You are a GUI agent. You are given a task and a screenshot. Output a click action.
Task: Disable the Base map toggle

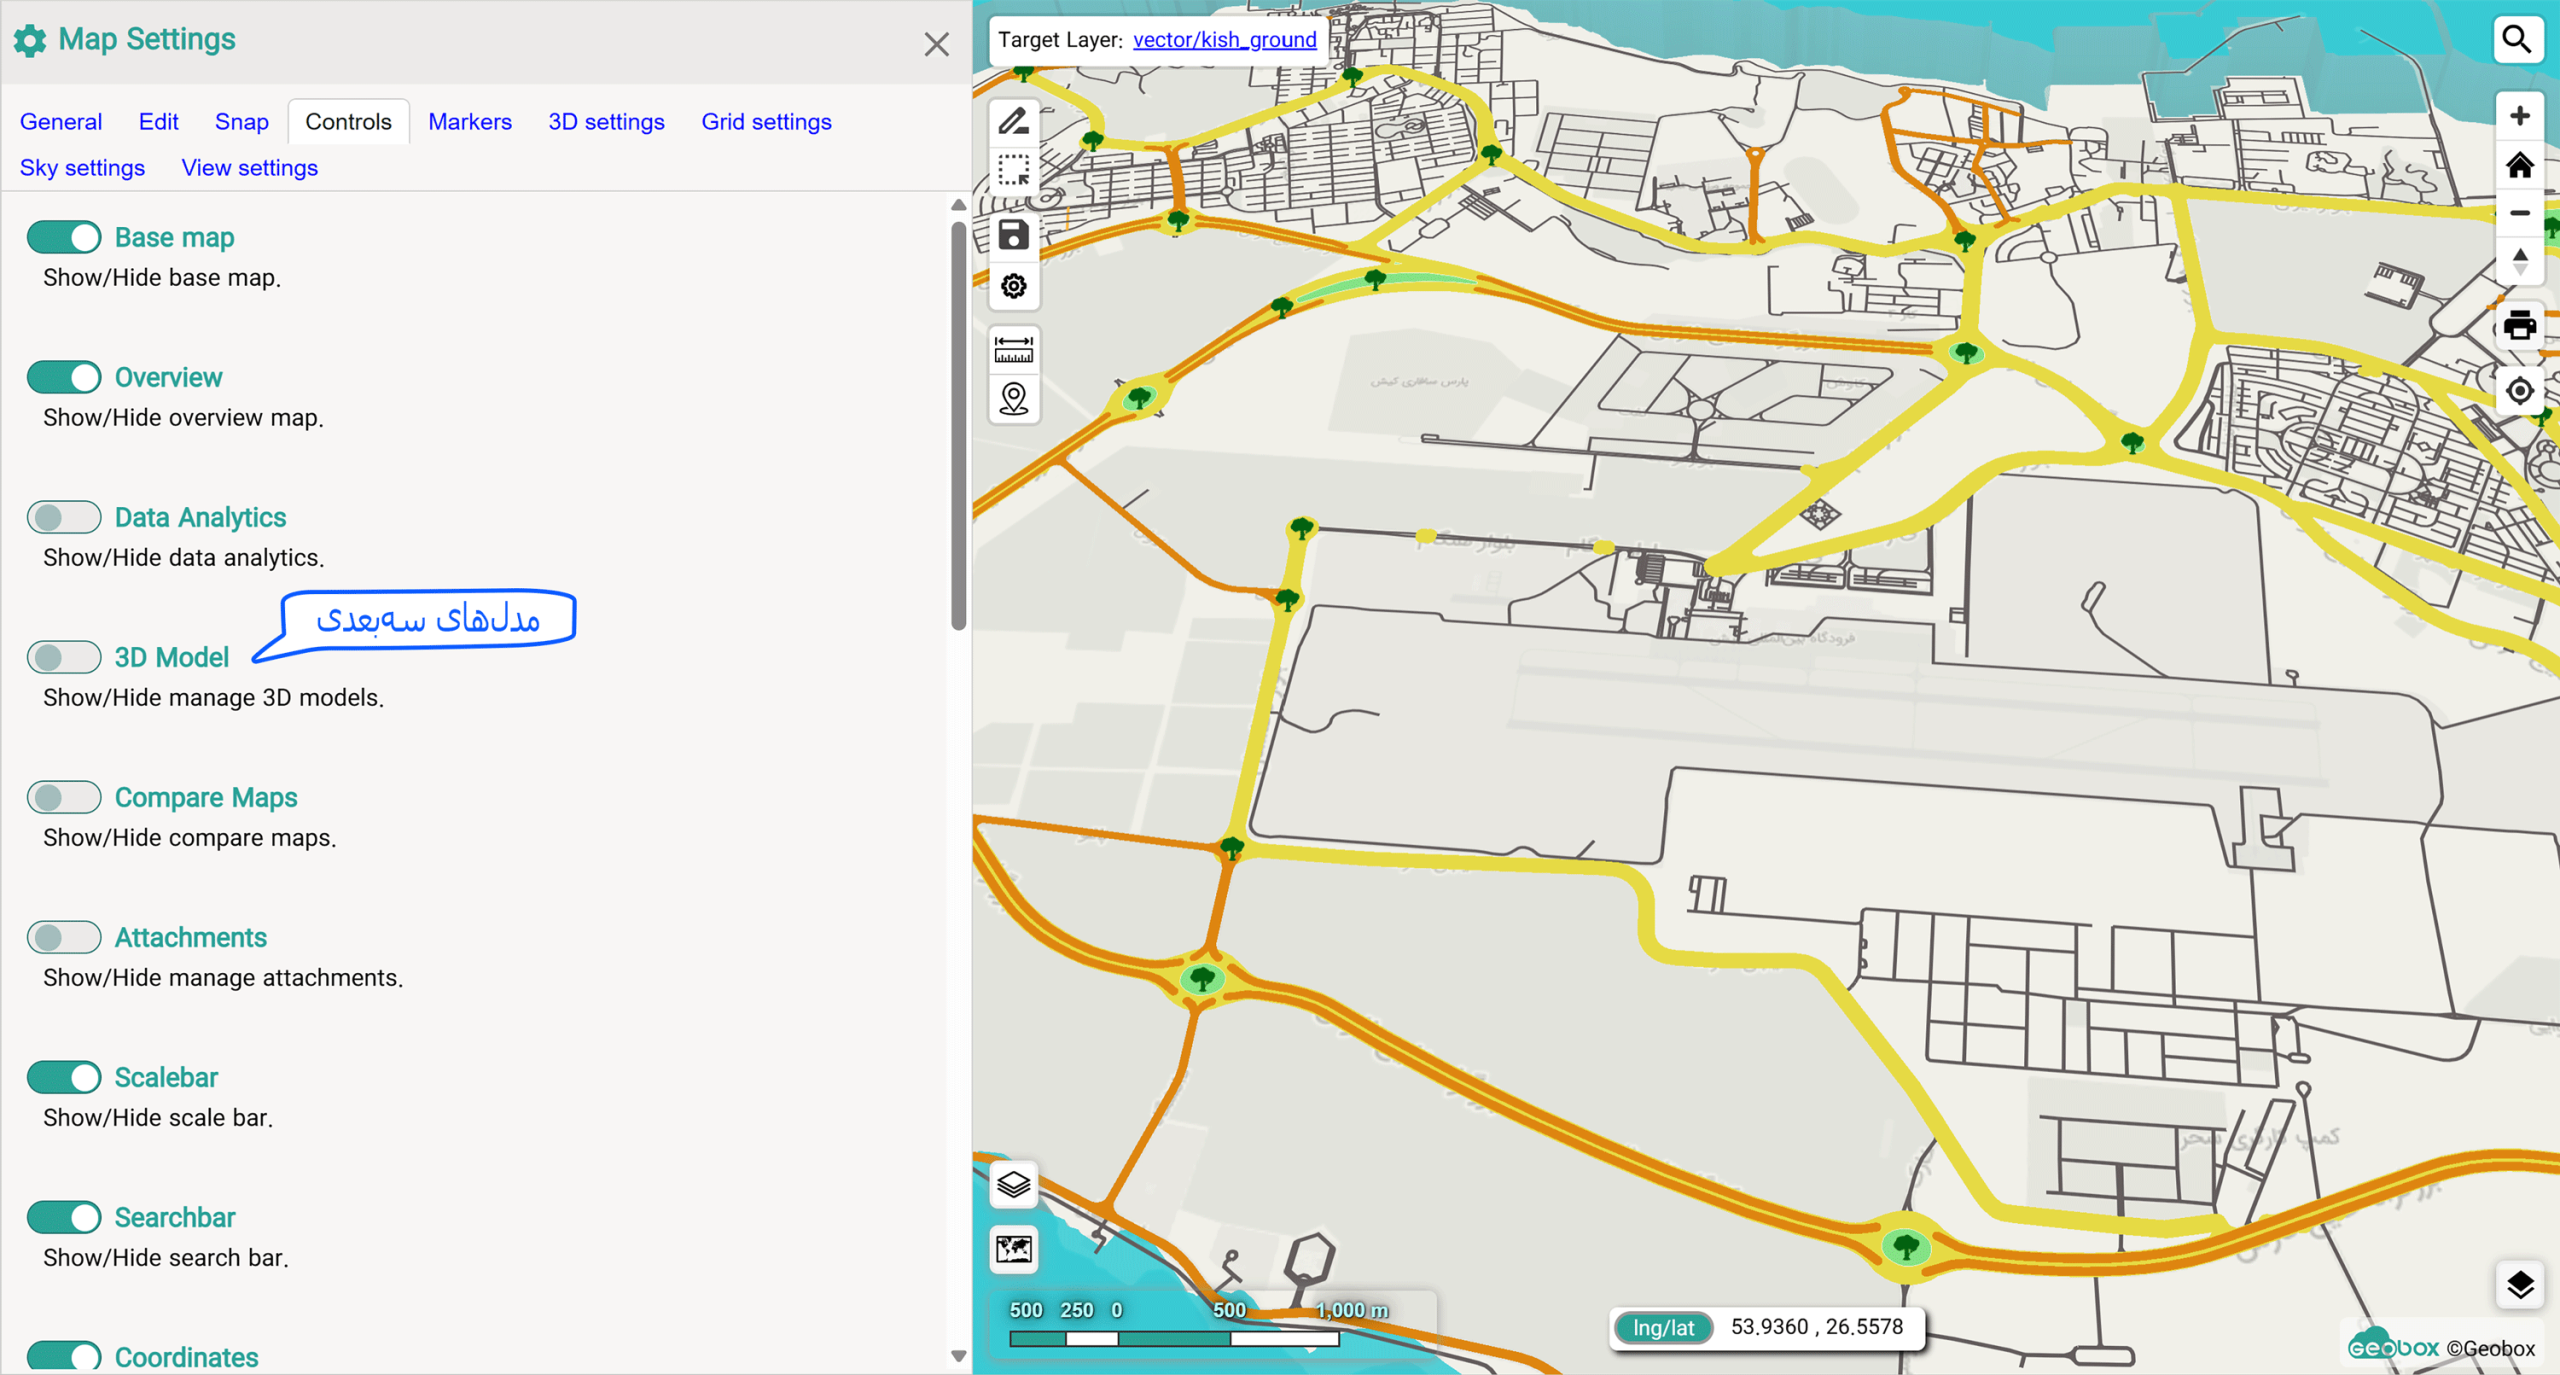64,237
